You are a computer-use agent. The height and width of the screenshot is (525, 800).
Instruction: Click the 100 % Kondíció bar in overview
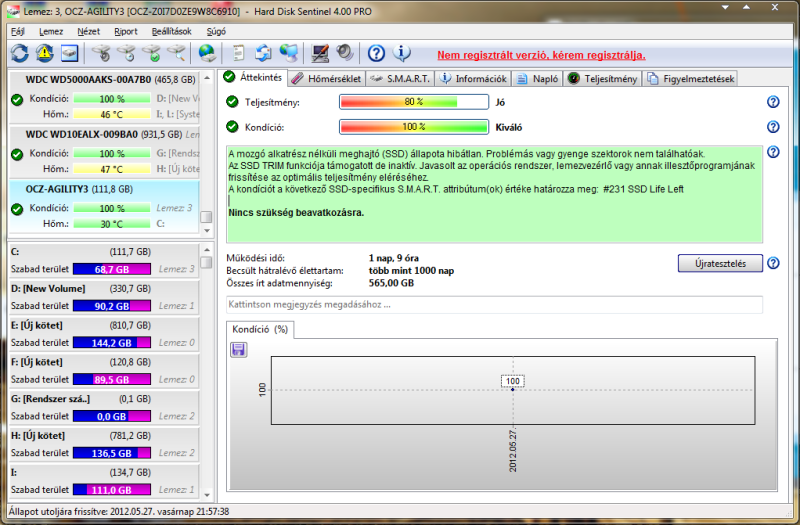(x=414, y=127)
